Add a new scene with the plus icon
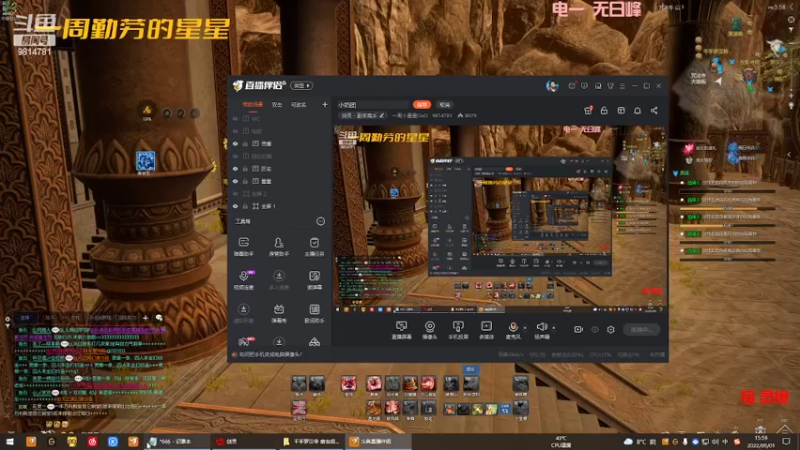The image size is (800, 450). (324, 105)
